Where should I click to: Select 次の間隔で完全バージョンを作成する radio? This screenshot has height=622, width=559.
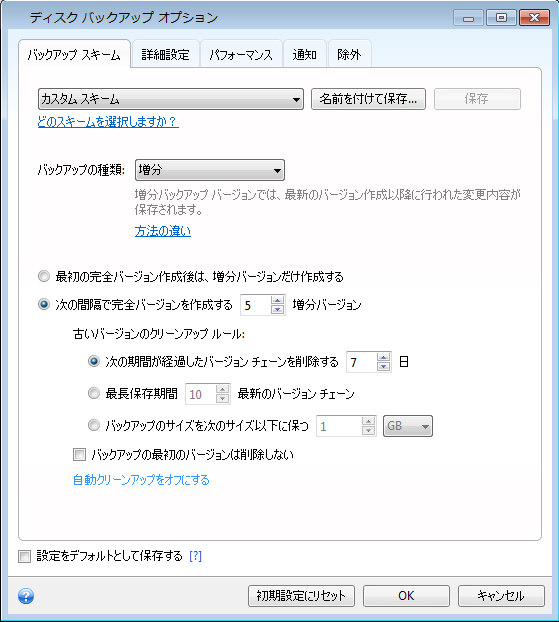click(44, 305)
